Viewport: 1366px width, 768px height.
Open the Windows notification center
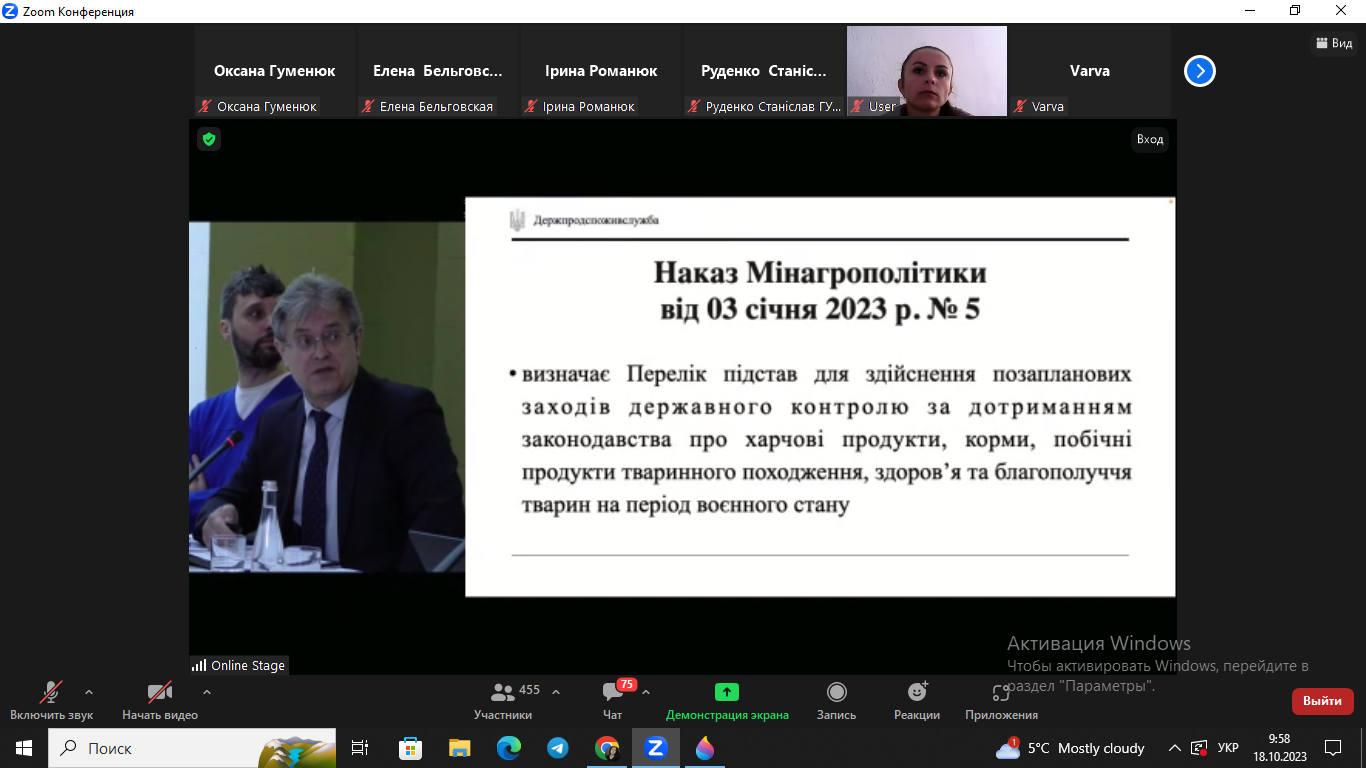(x=1333, y=748)
